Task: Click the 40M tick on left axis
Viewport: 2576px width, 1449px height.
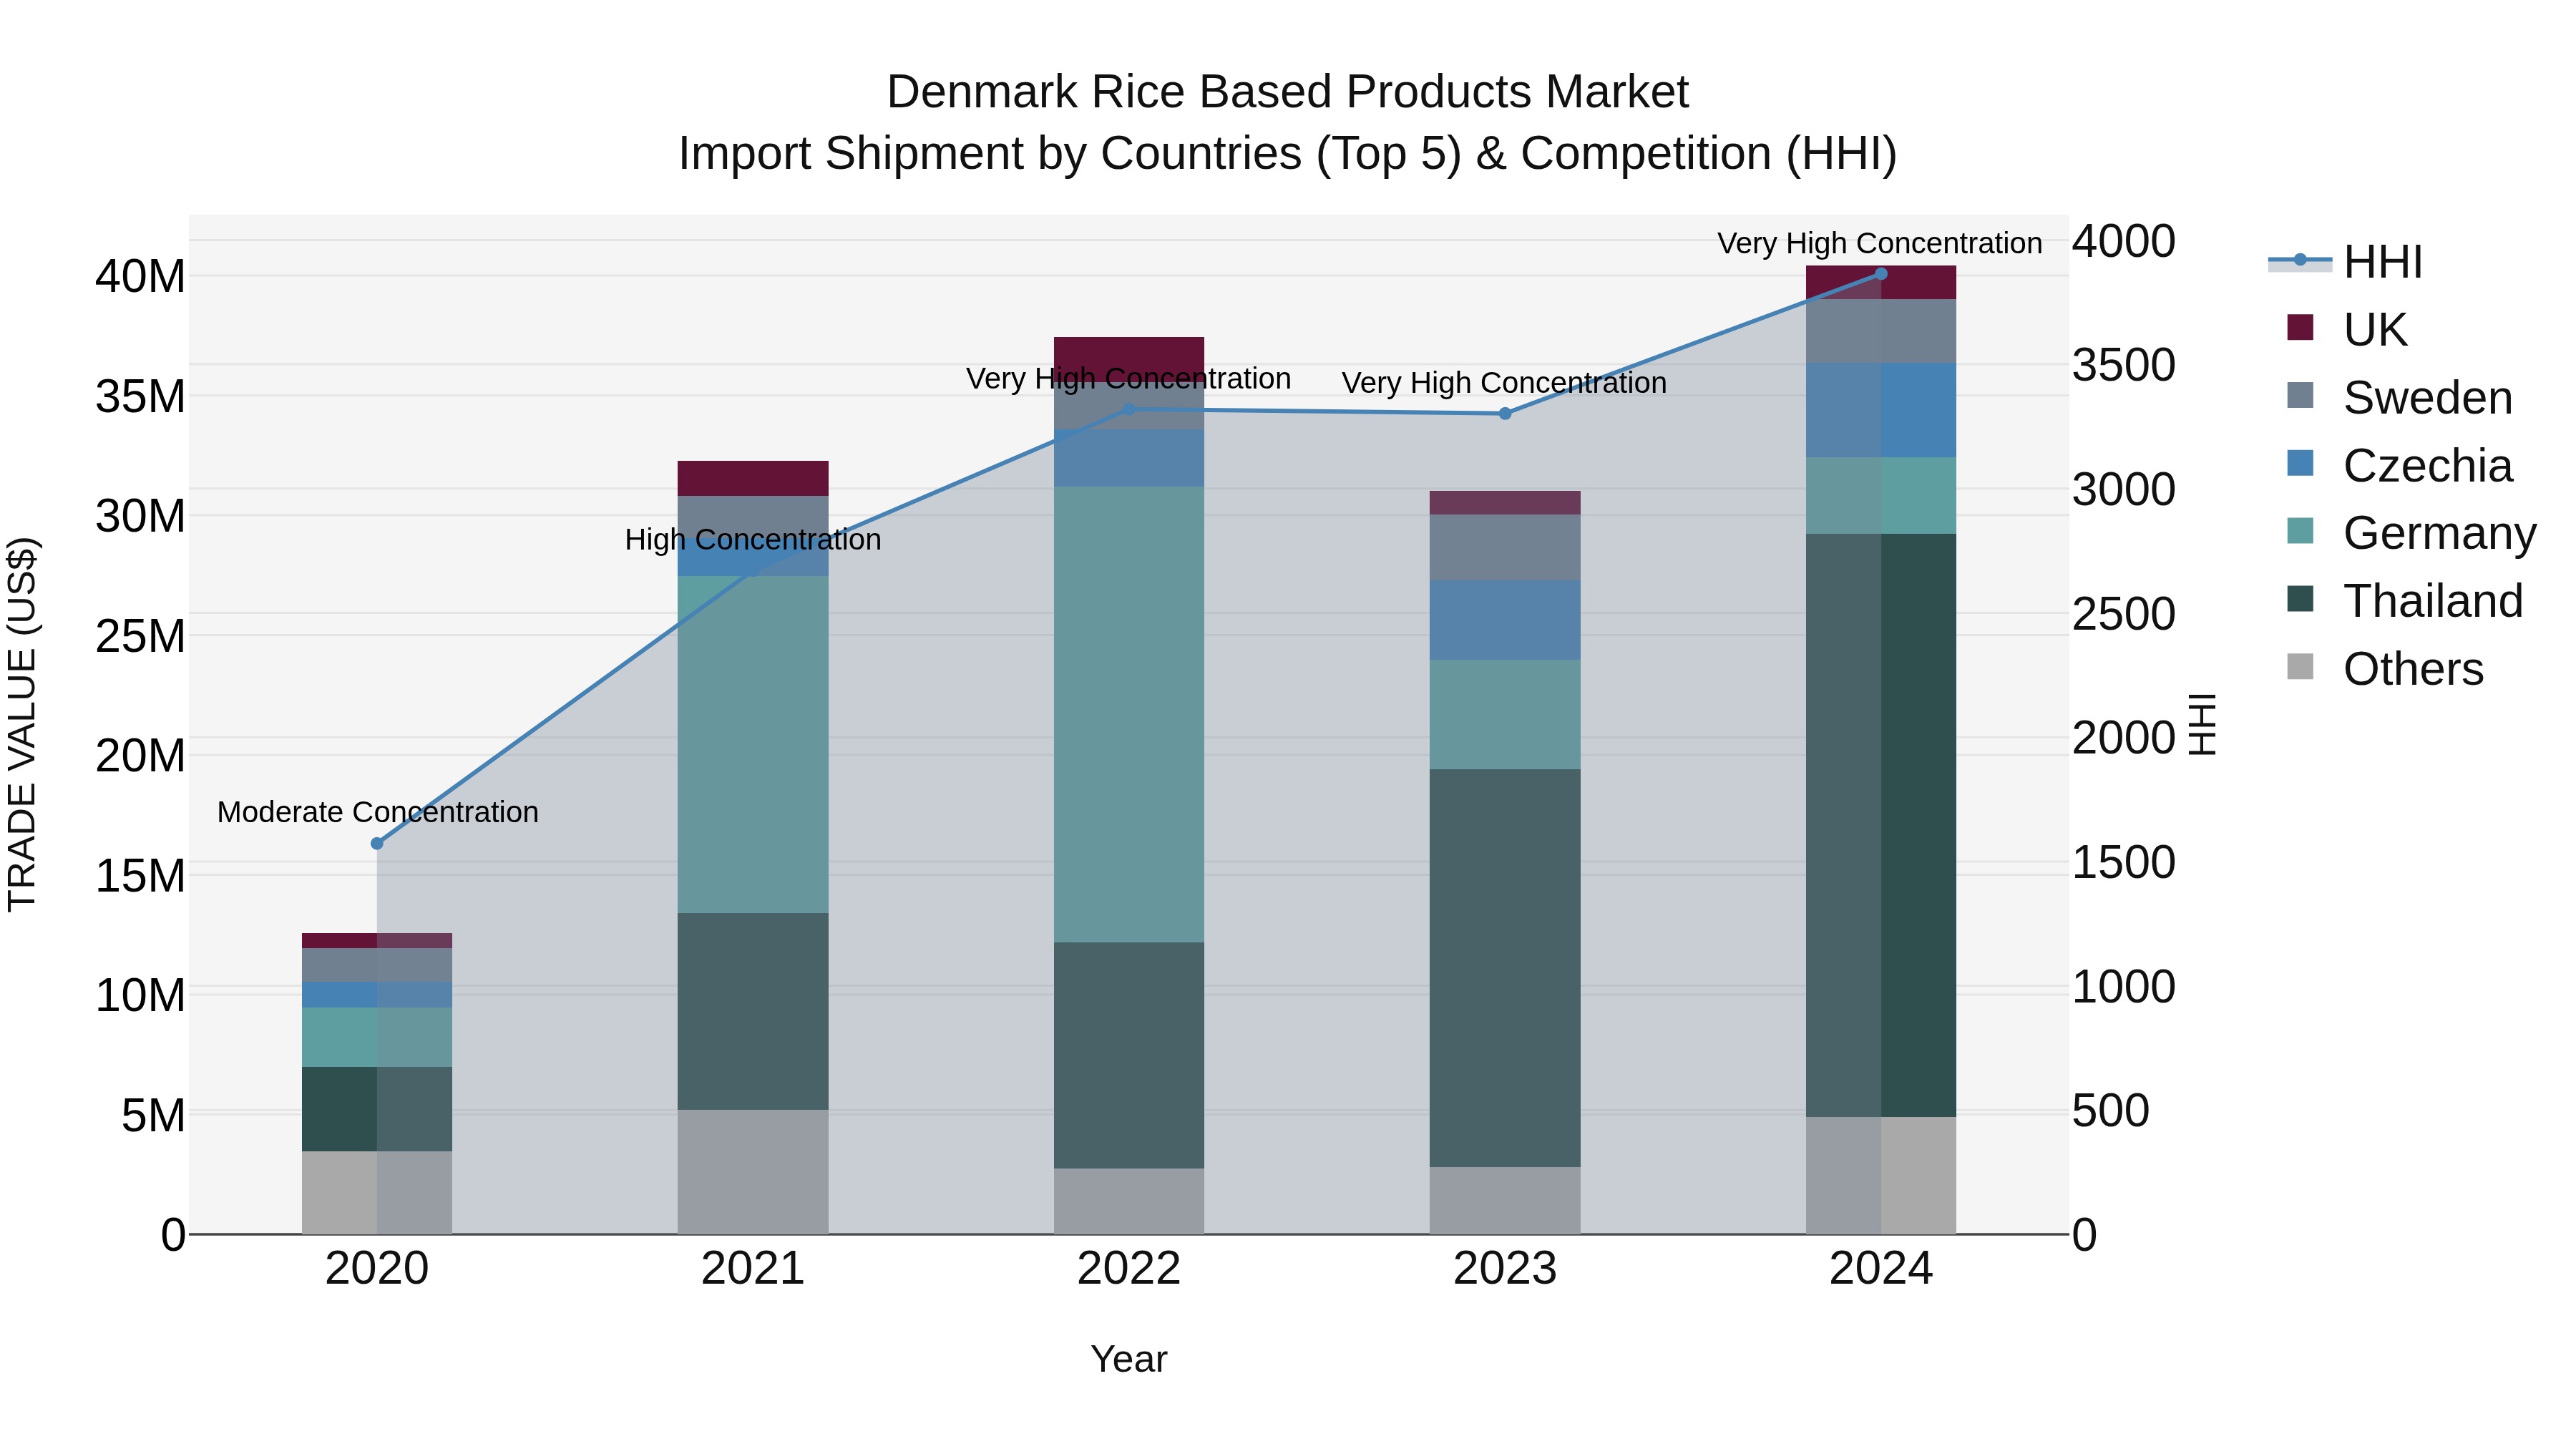Action: point(140,277)
